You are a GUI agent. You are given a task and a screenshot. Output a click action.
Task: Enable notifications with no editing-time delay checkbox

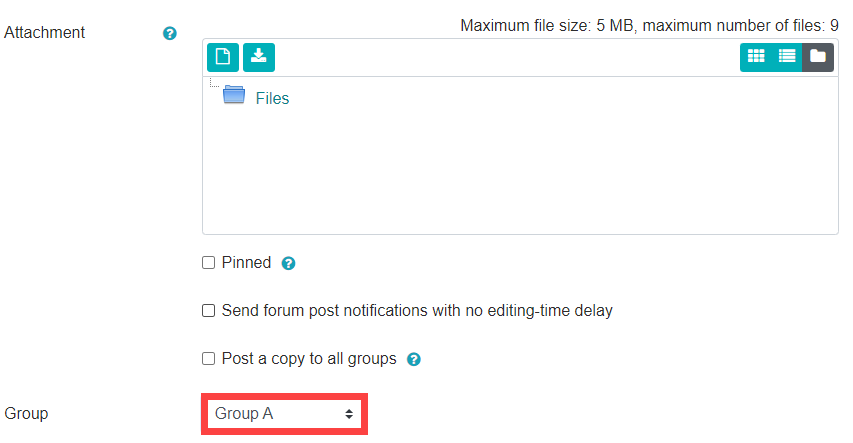tap(208, 311)
